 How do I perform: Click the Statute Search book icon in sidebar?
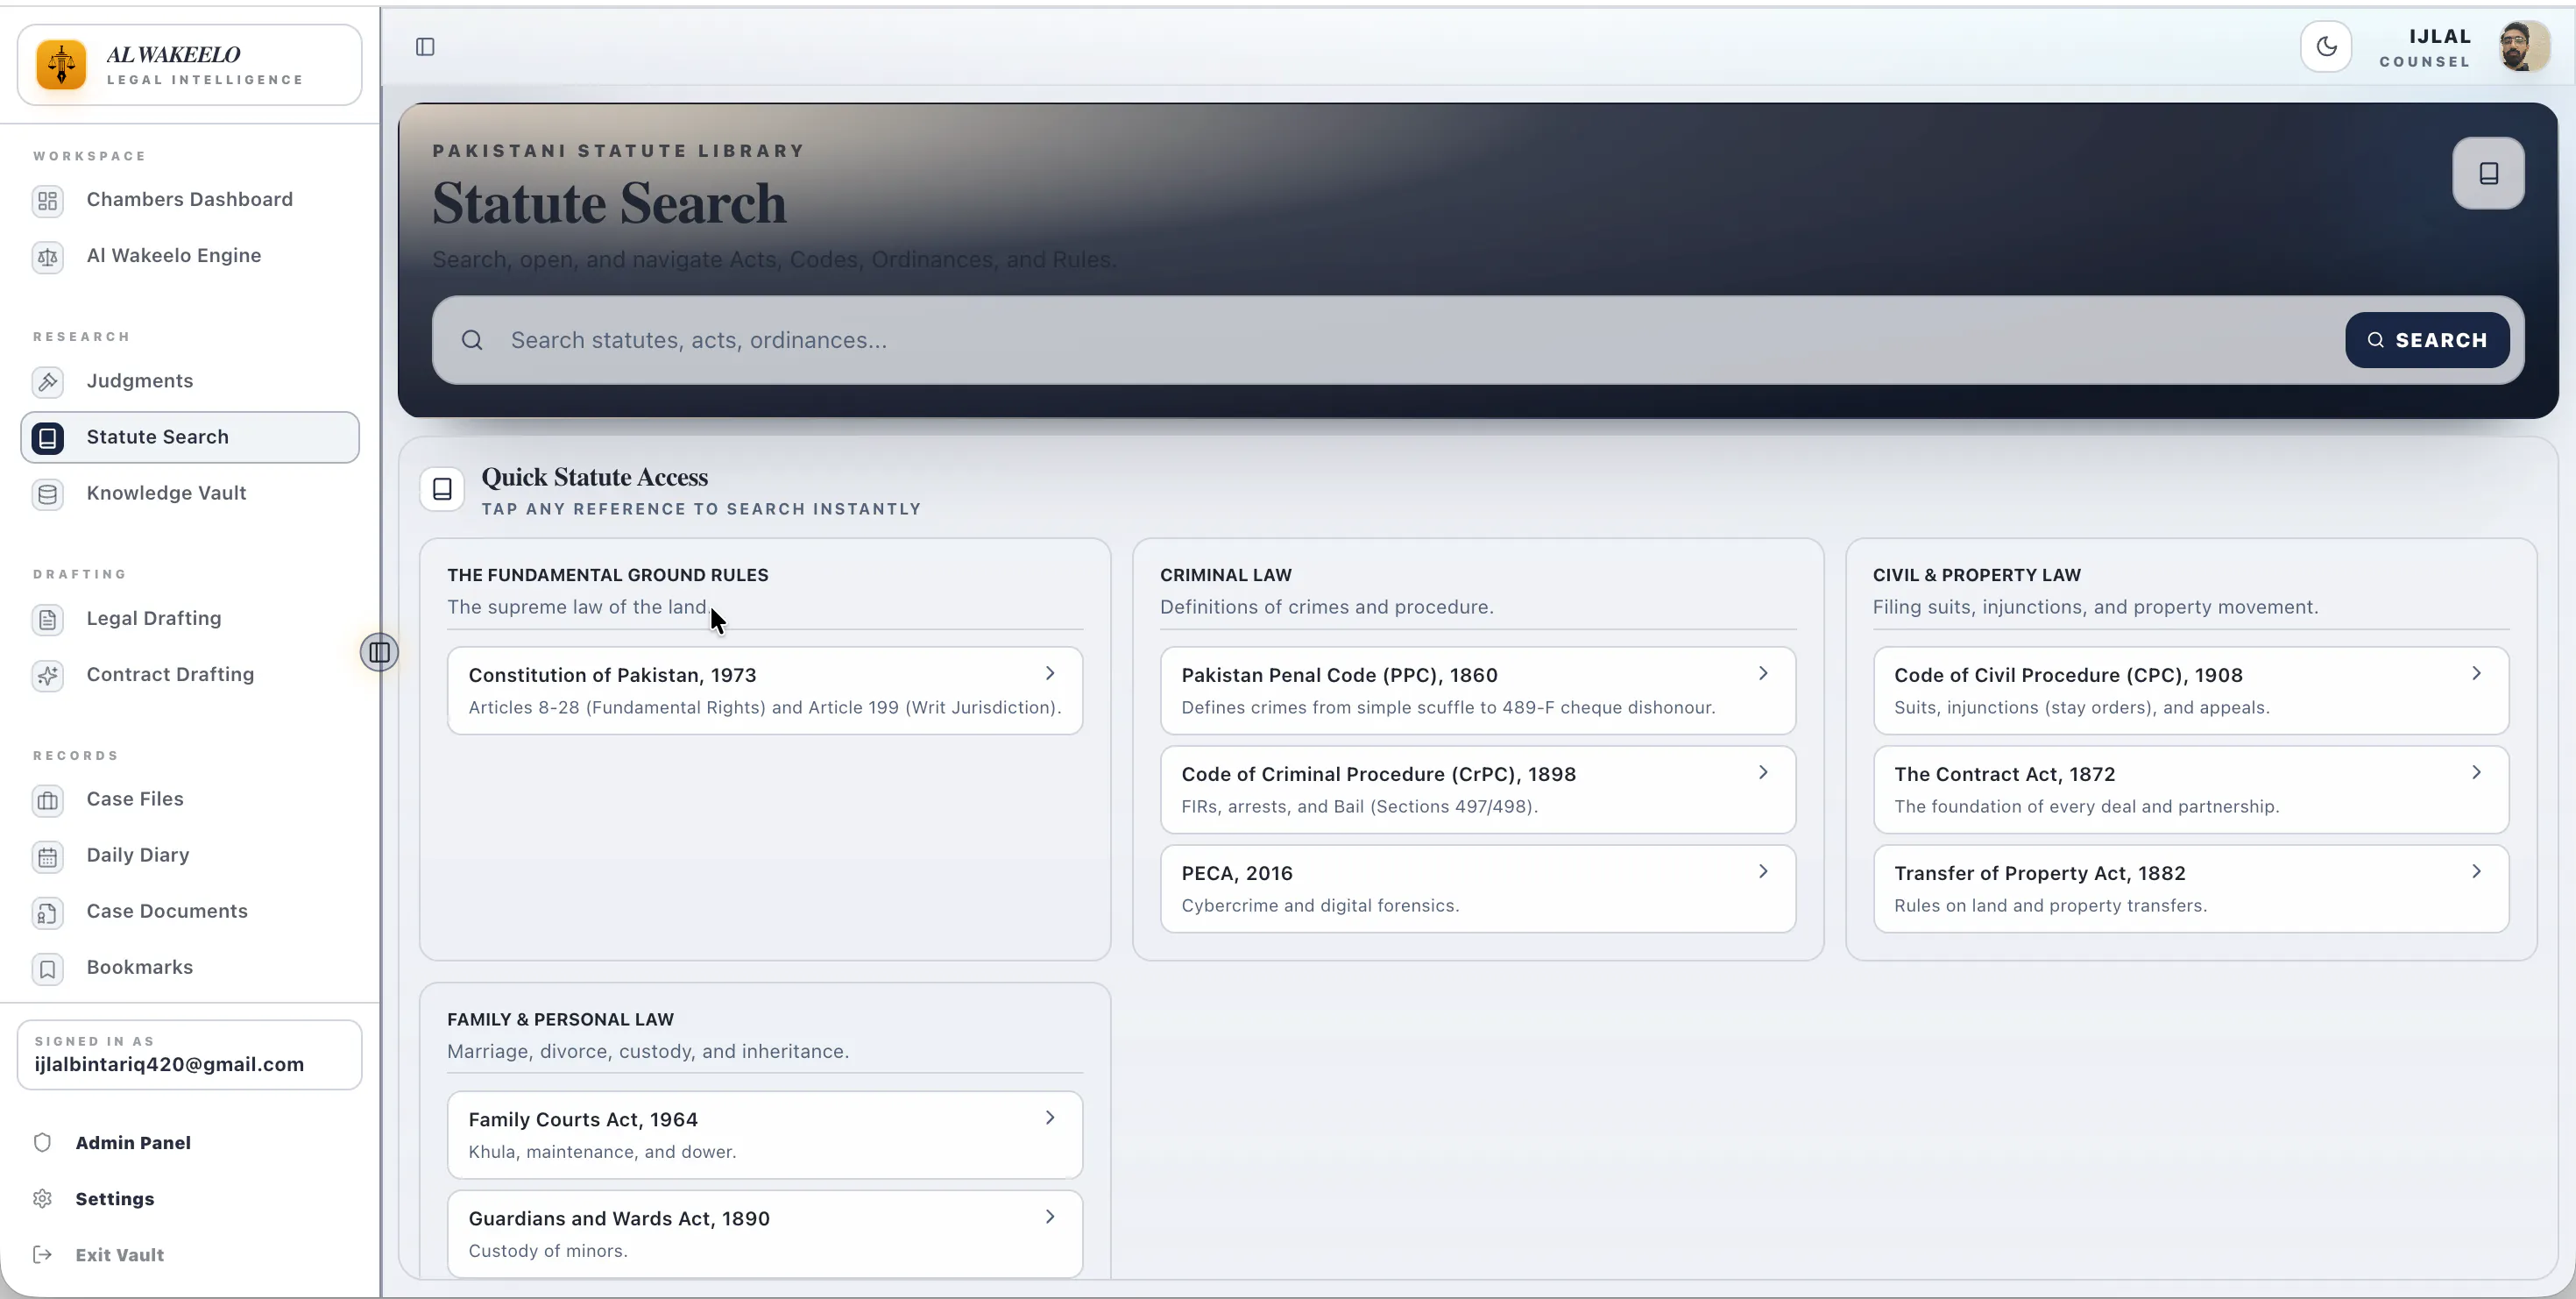click(48, 438)
